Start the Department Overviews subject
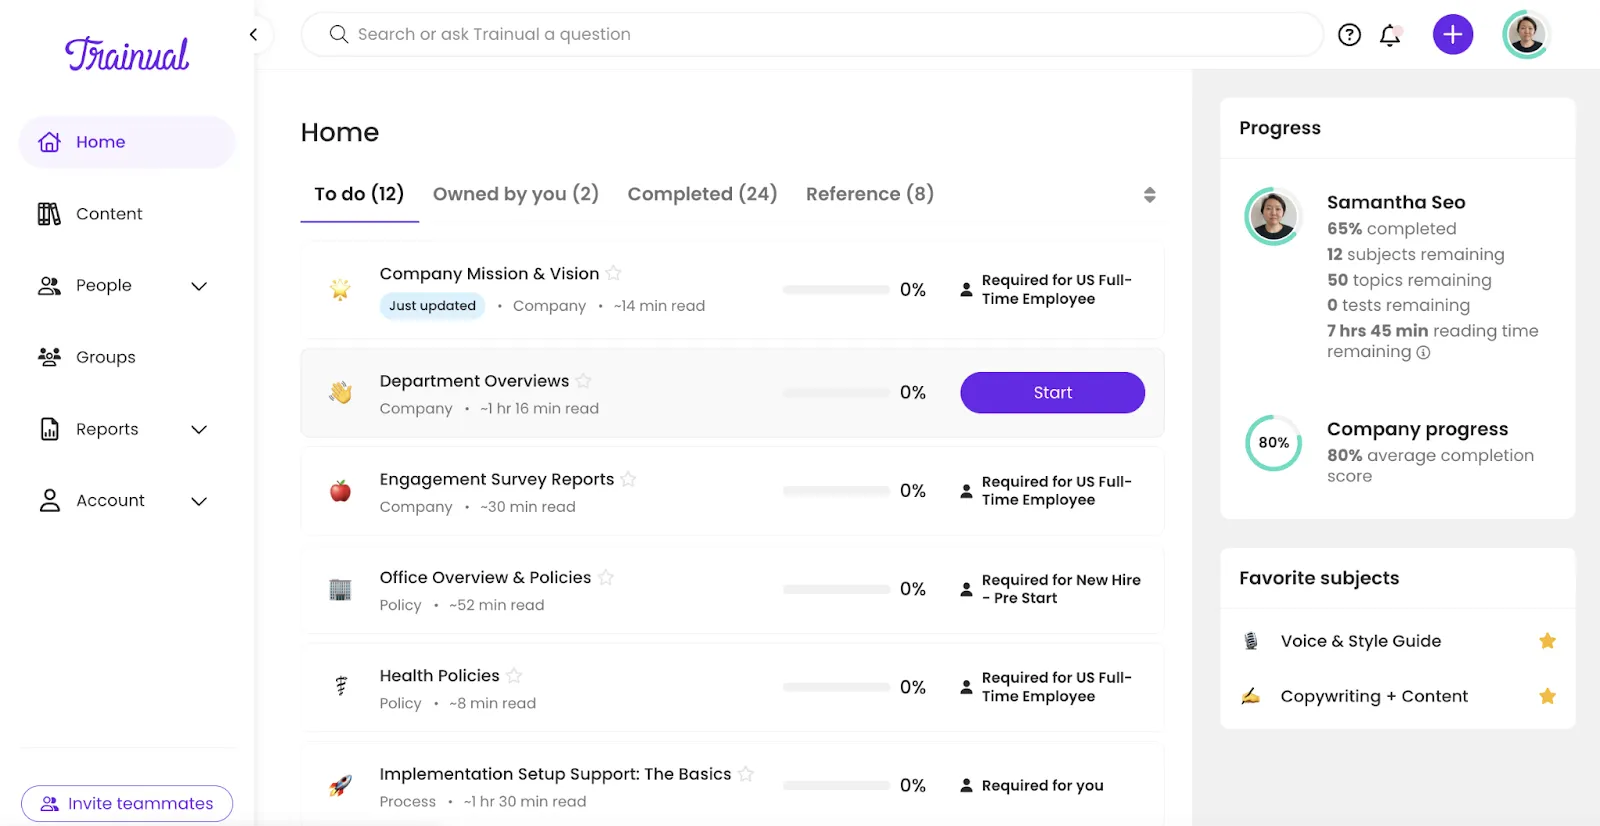 tap(1052, 393)
